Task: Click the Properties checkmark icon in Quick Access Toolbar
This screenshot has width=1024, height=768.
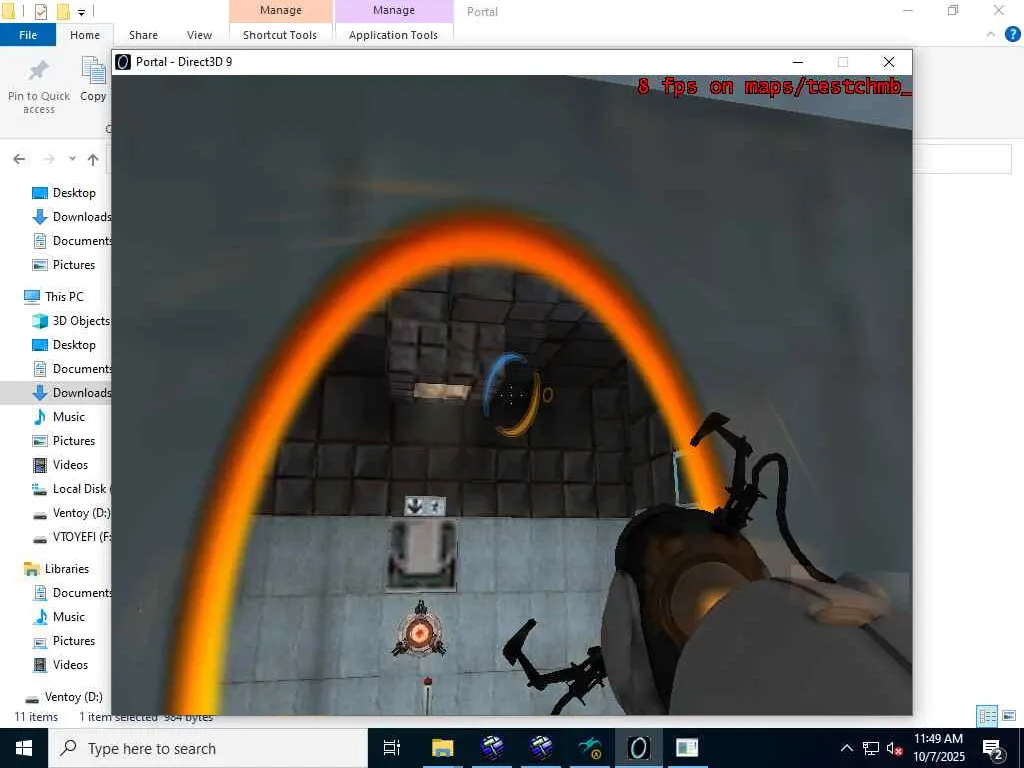Action: (x=40, y=11)
